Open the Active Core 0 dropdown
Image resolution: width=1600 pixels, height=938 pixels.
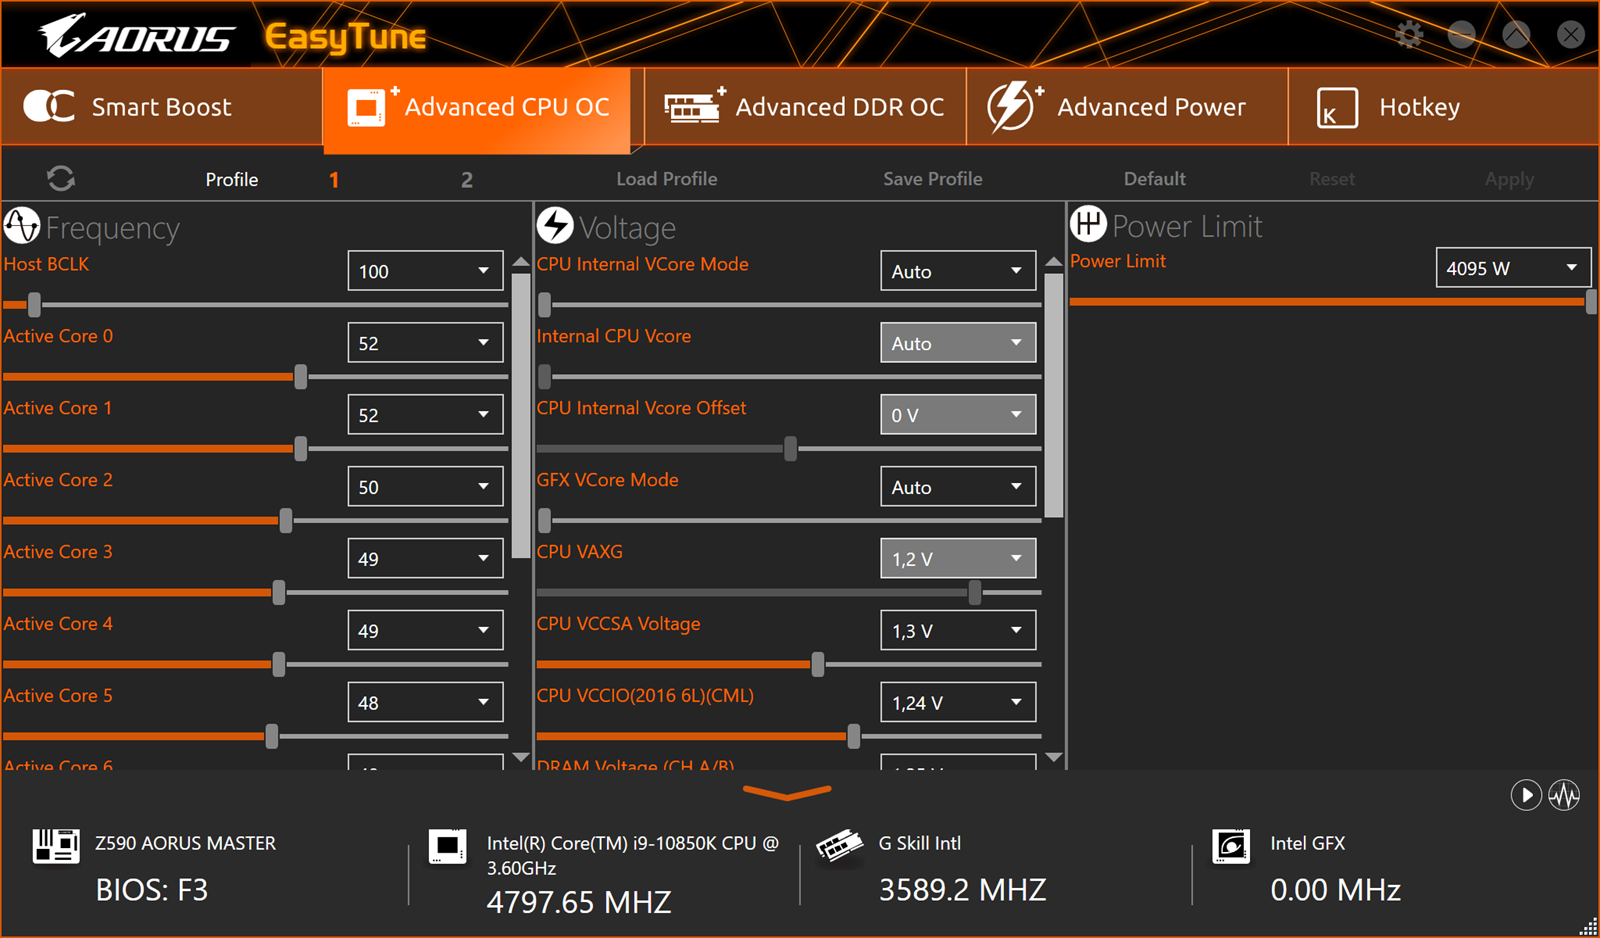pos(425,343)
